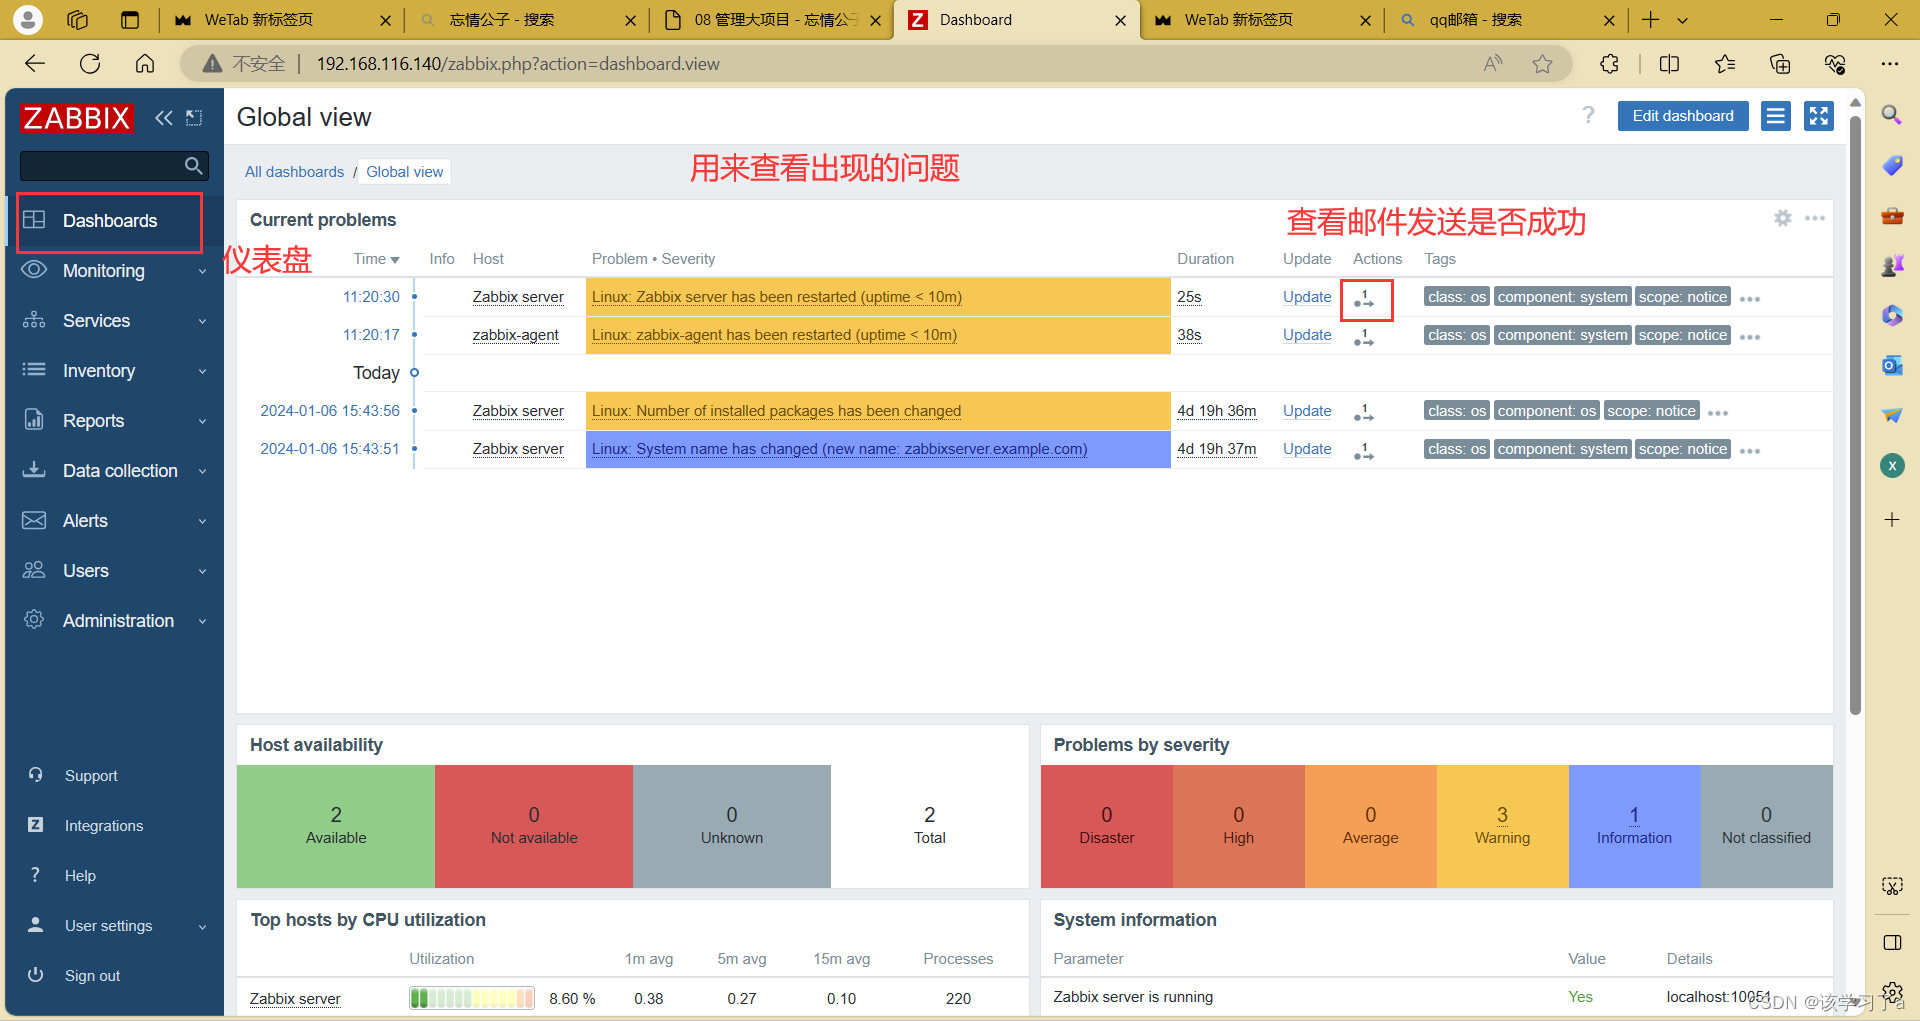Image resolution: width=1920 pixels, height=1021 pixels.
Task: Click the browser address bar URL
Action: (x=518, y=64)
